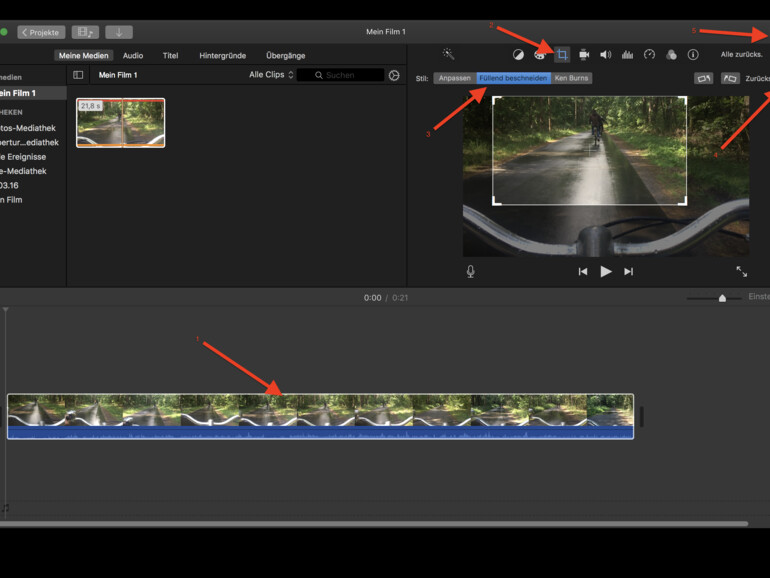
Task: Select the Crop tool icon
Action: click(562, 55)
